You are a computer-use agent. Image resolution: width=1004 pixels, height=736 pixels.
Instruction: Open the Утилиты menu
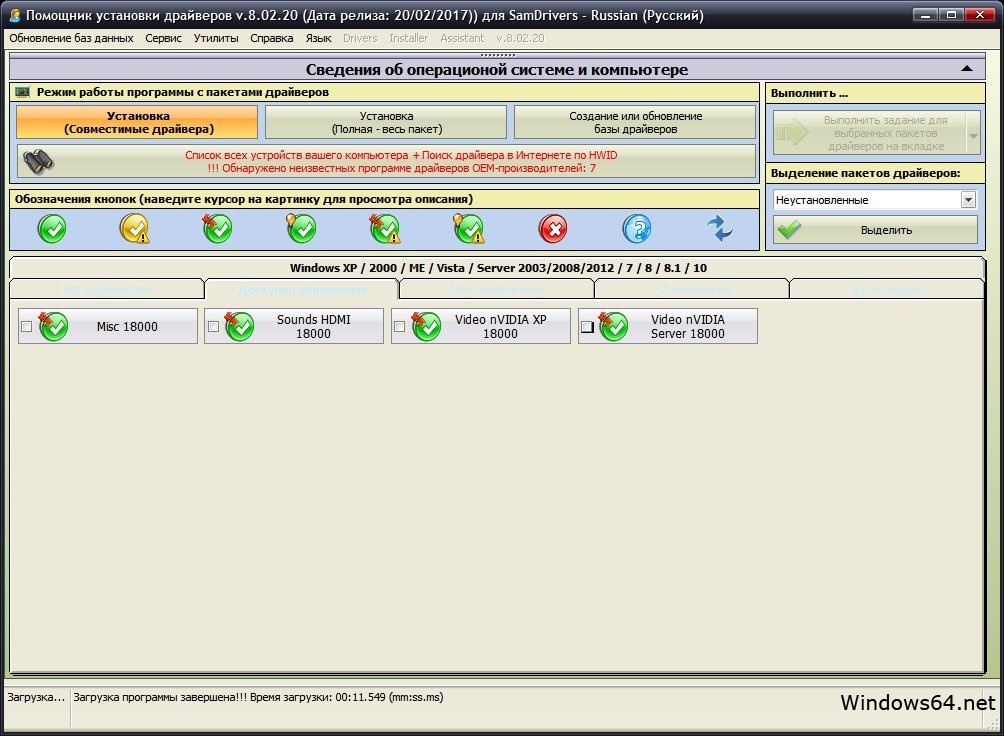(216, 38)
